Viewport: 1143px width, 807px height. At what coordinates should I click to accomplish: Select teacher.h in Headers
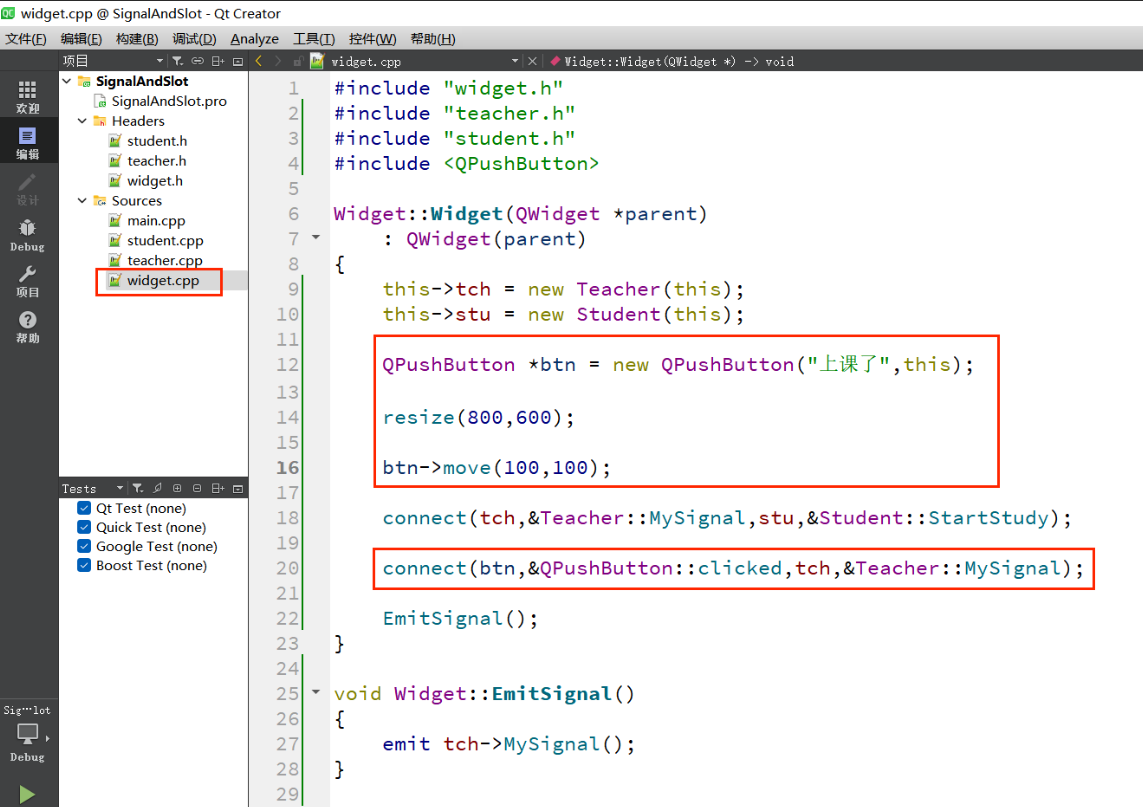pyautogui.click(x=157, y=160)
